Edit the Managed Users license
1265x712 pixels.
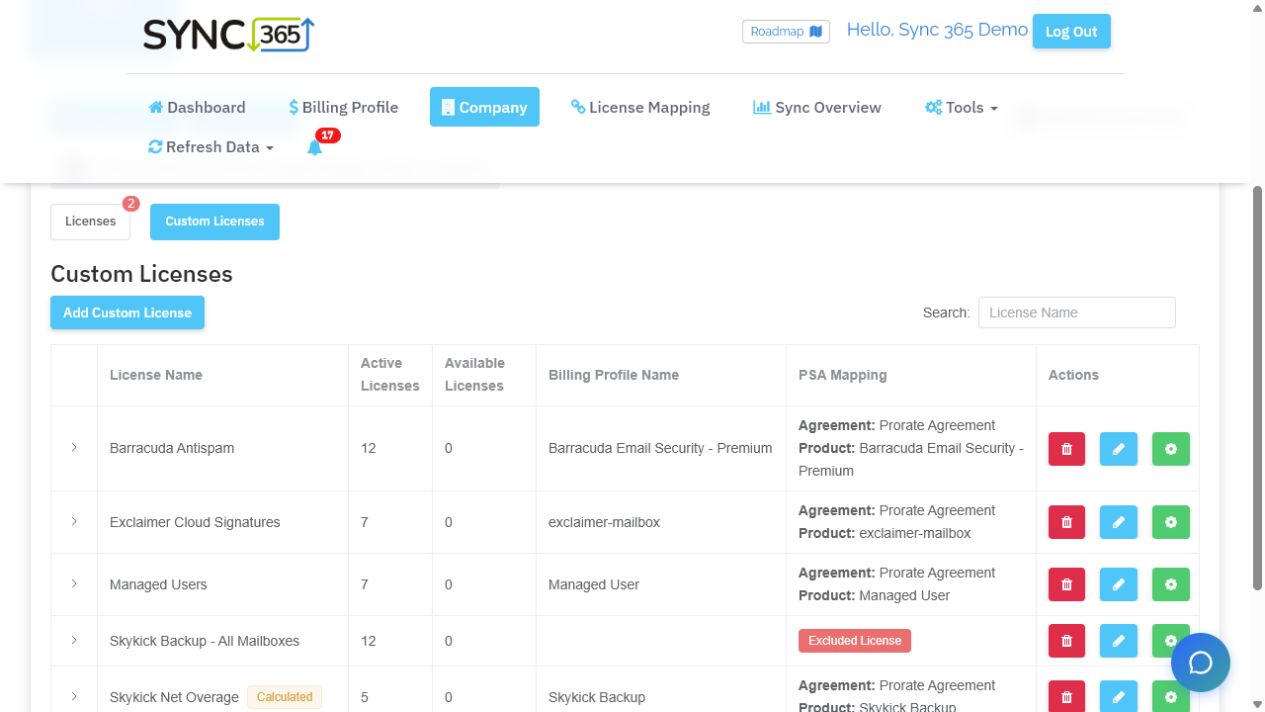coord(1118,584)
